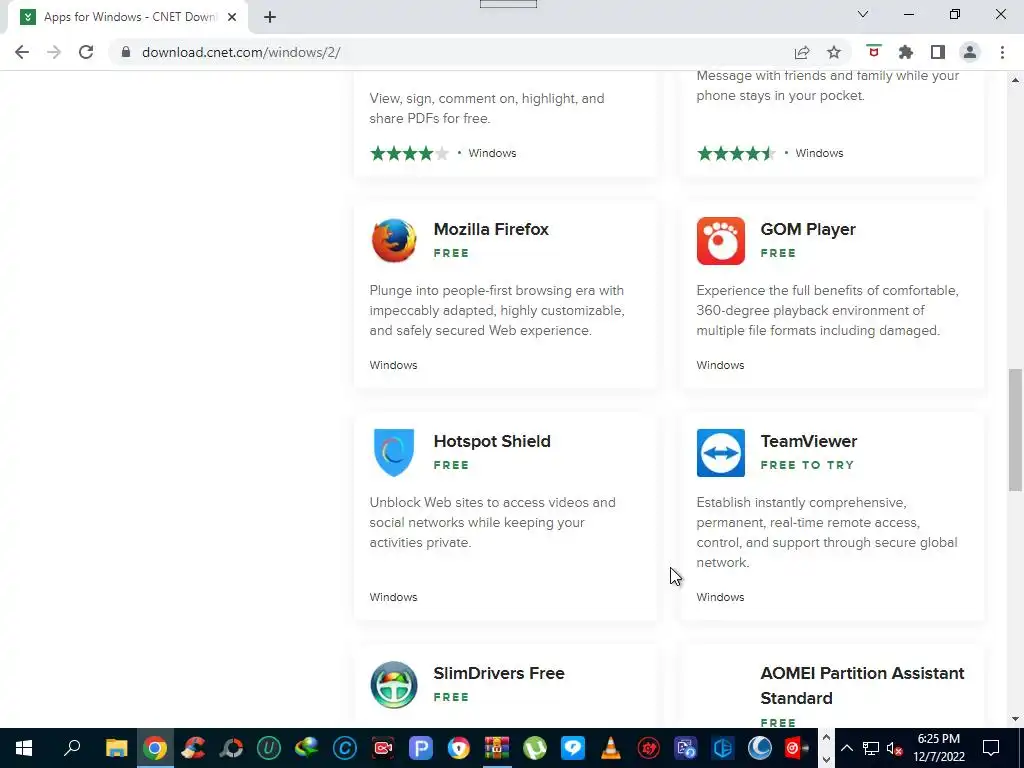The height and width of the screenshot is (768, 1024).
Task: Close the Apps for Windows tab
Action: click(x=232, y=17)
